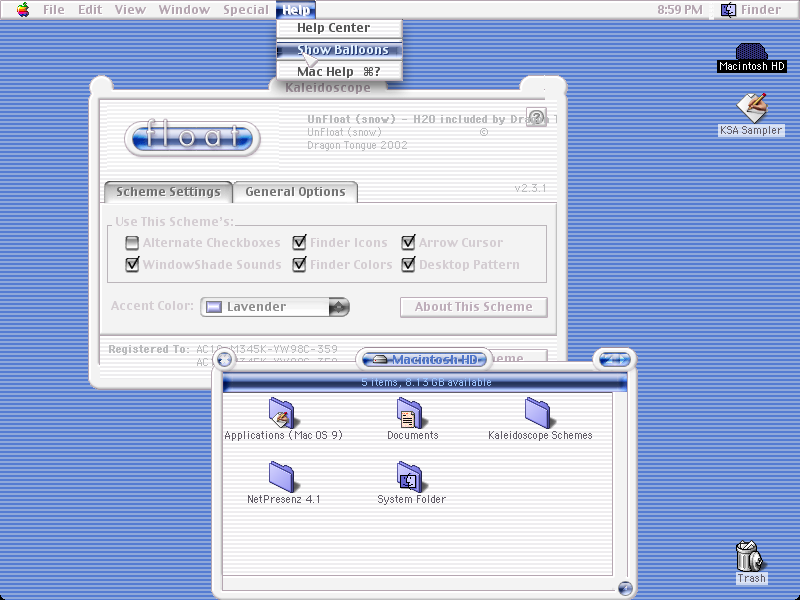Select the KSA Sampler desktop icon
800x600 pixels.
pyautogui.click(x=752, y=108)
